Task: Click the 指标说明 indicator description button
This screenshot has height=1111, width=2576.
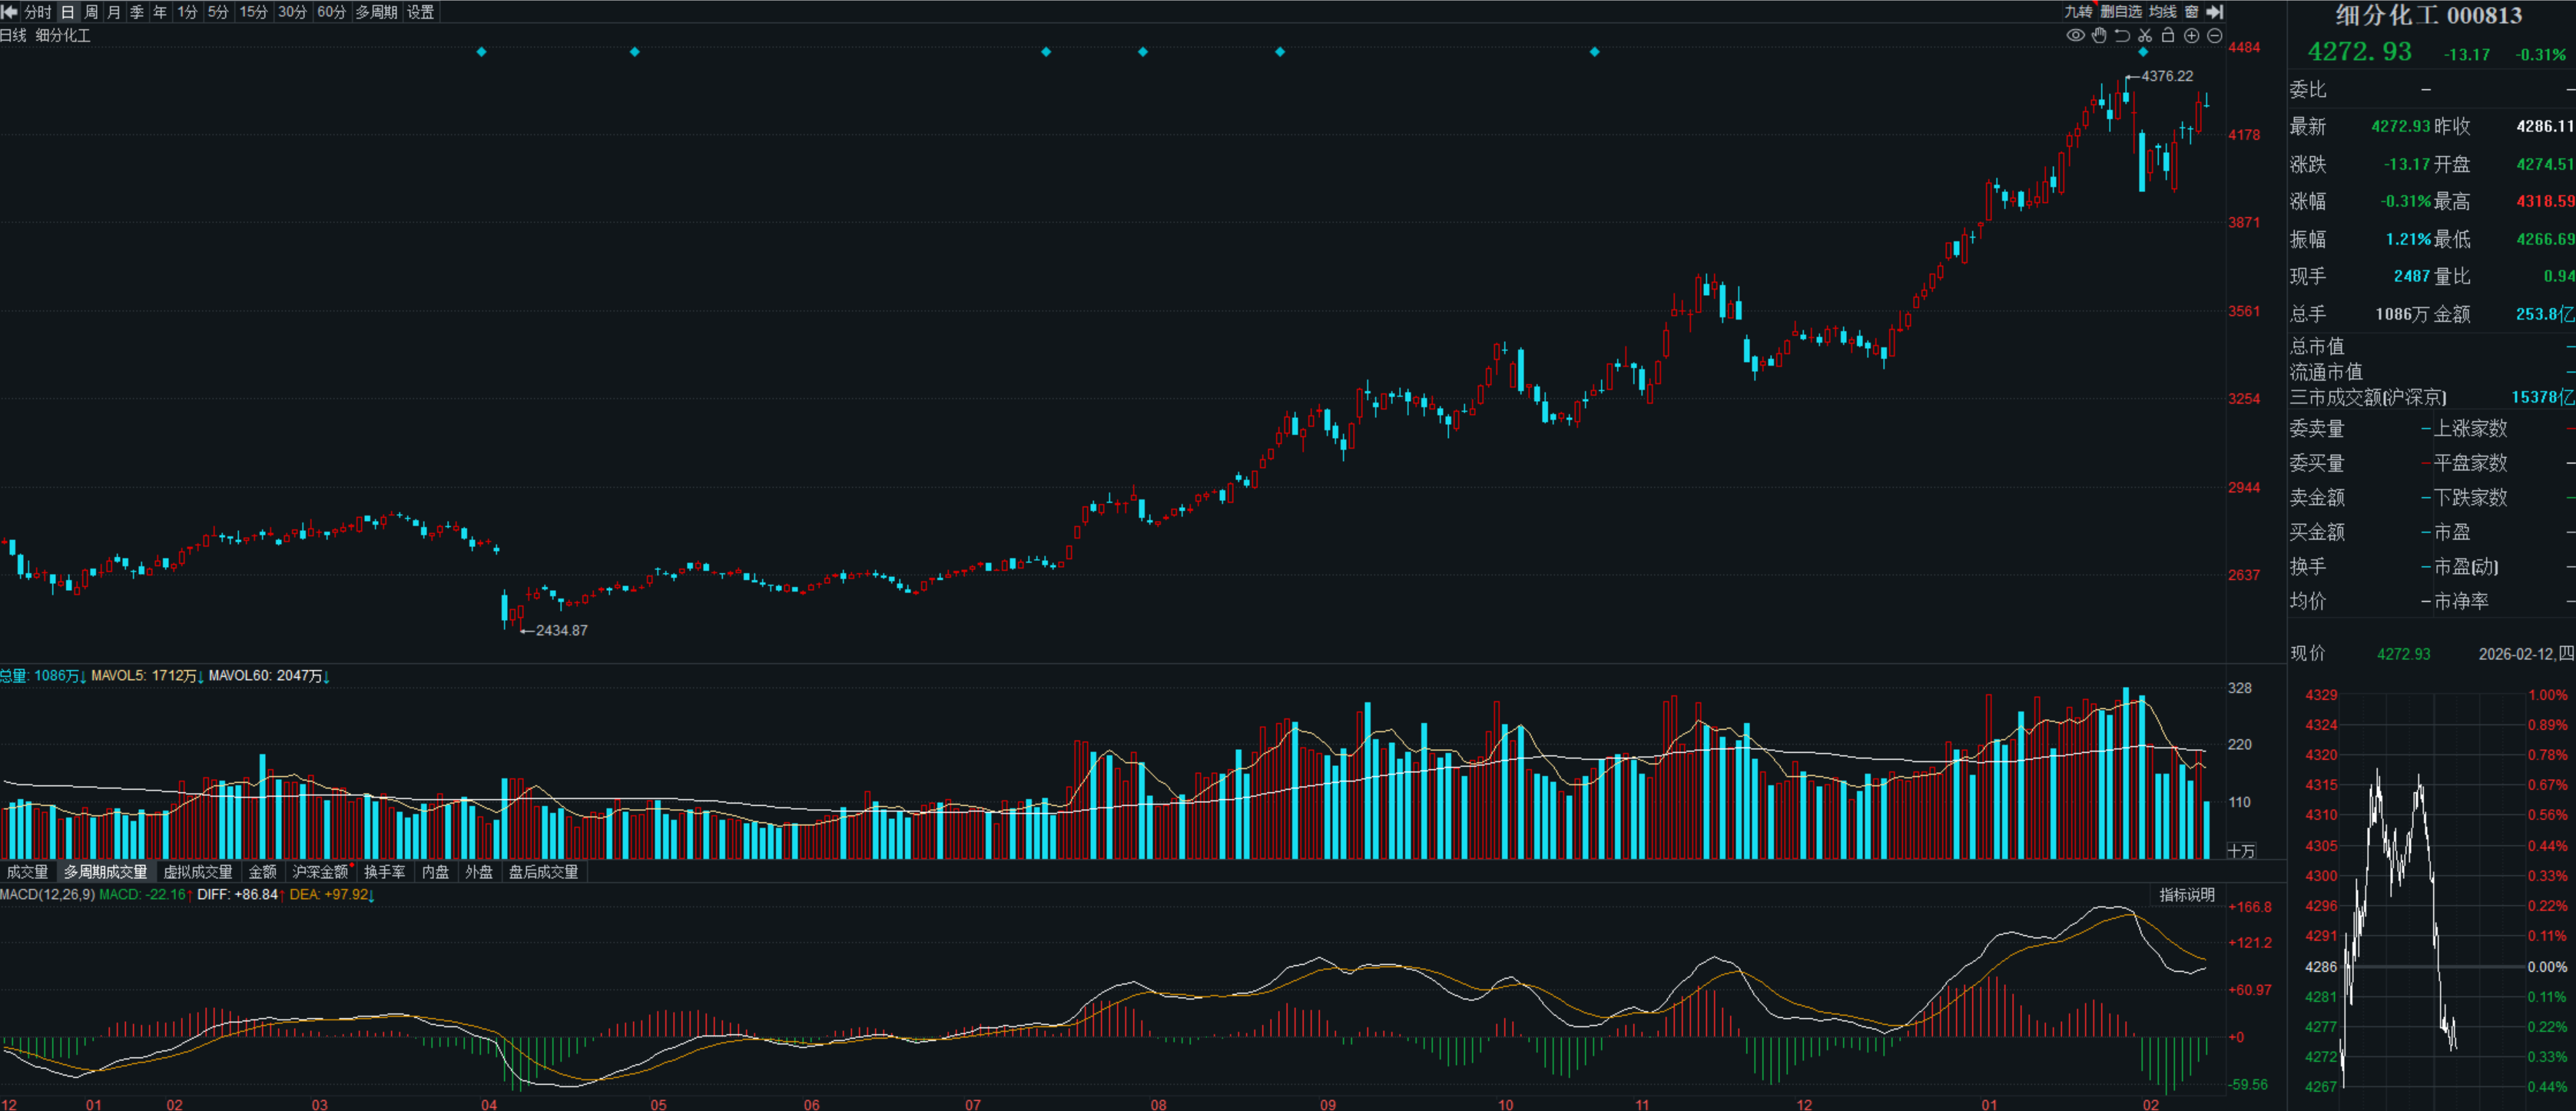Action: [x=2187, y=895]
